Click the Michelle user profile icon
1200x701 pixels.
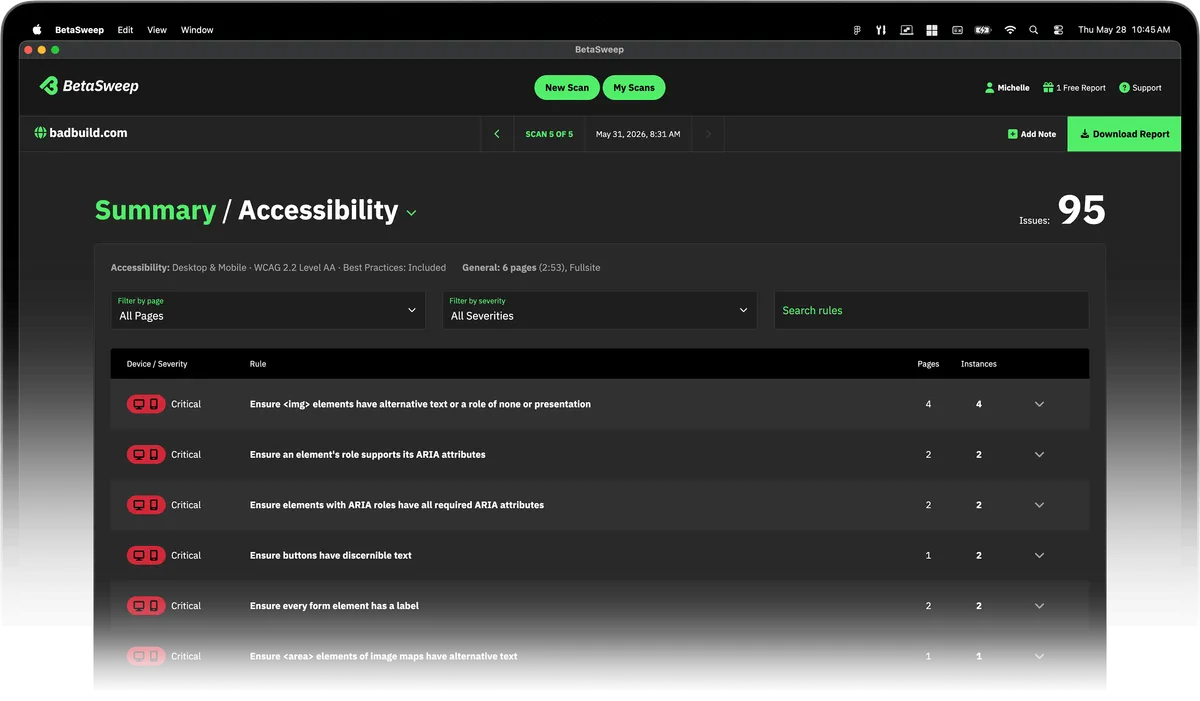989,88
